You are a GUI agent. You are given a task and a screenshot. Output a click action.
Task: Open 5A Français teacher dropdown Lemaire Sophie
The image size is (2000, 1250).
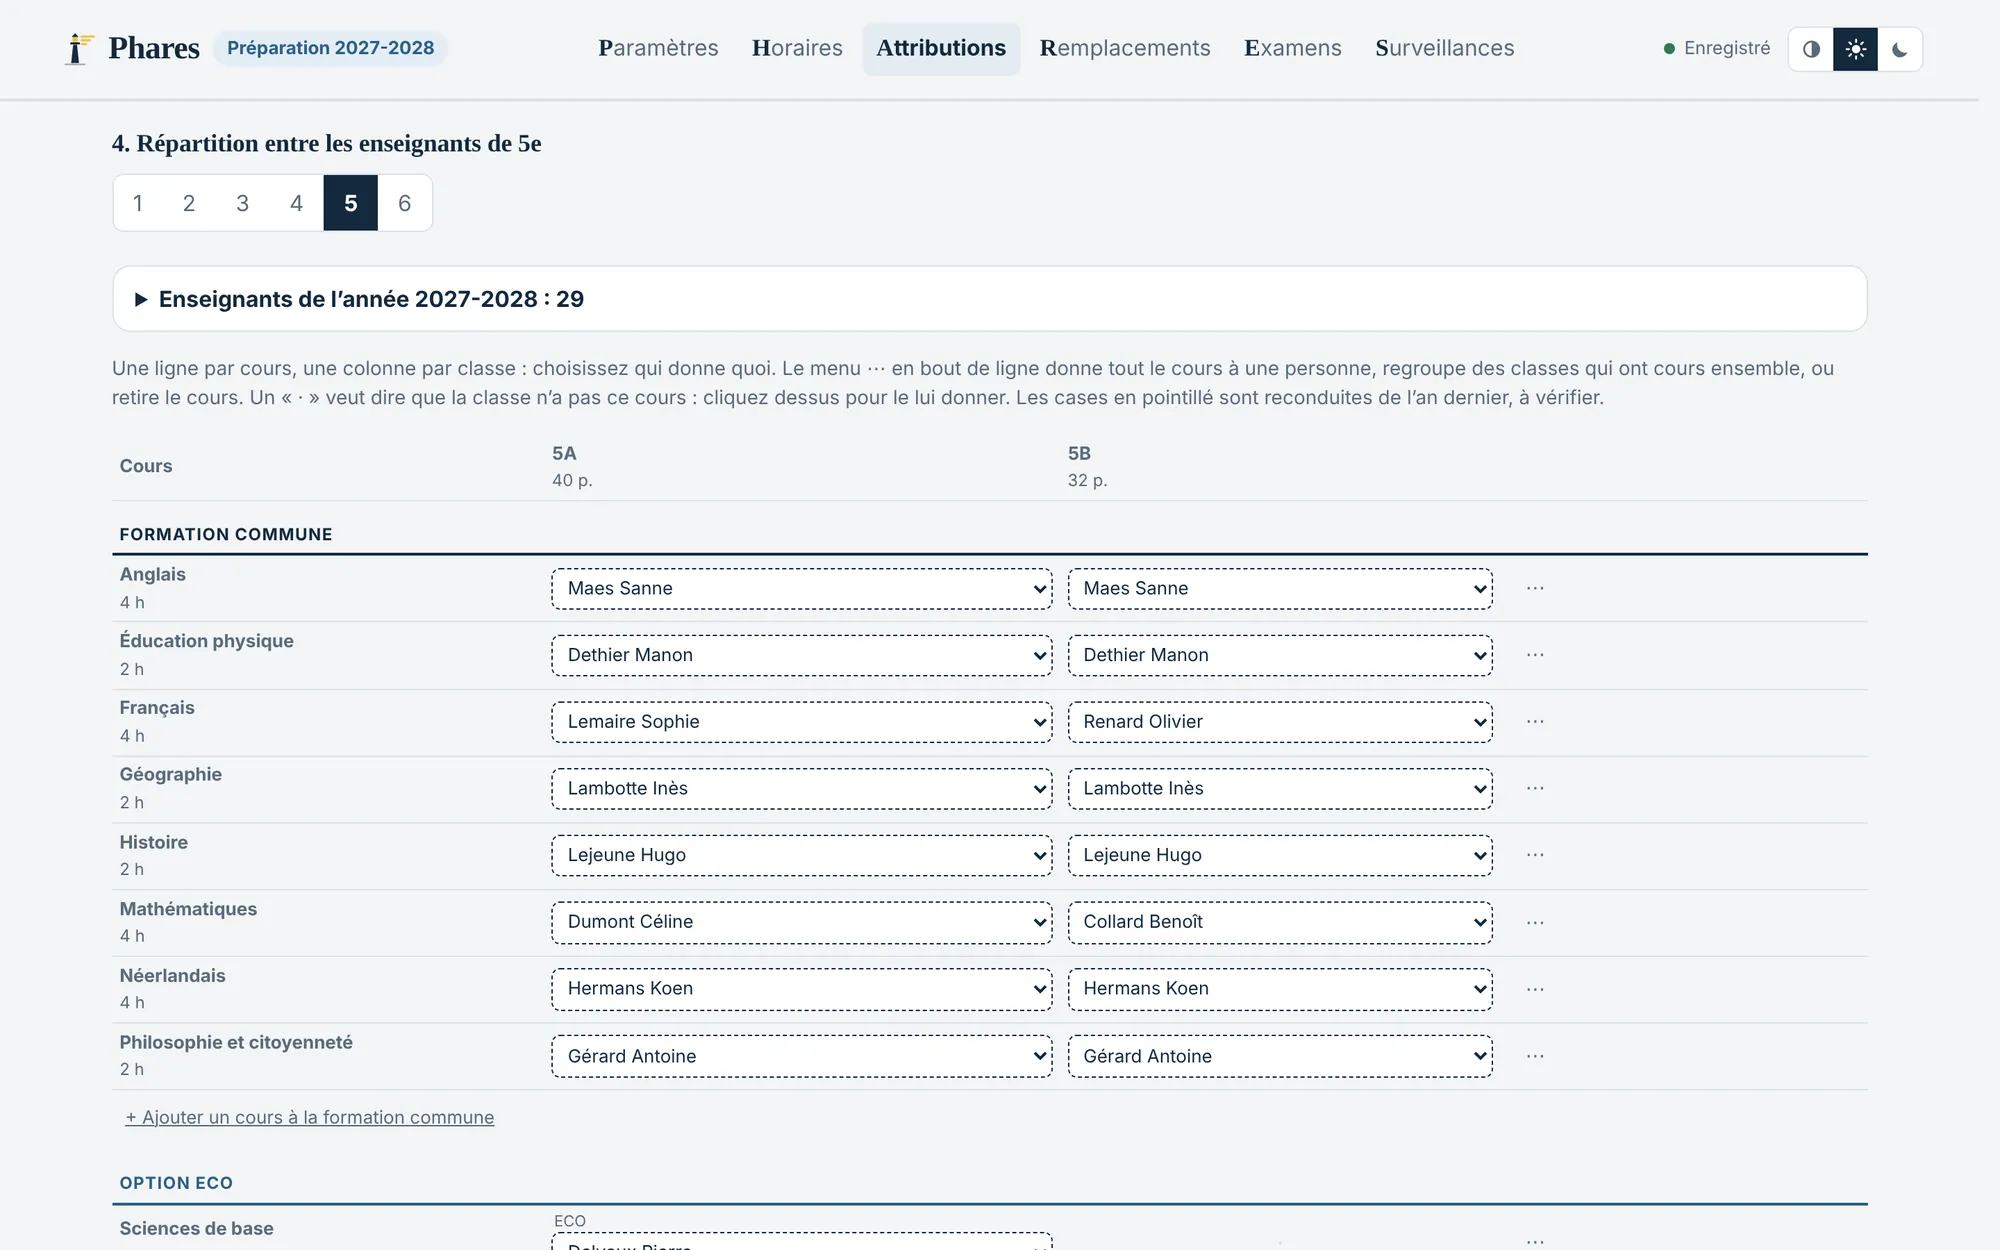pyautogui.click(x=801, y=722)
